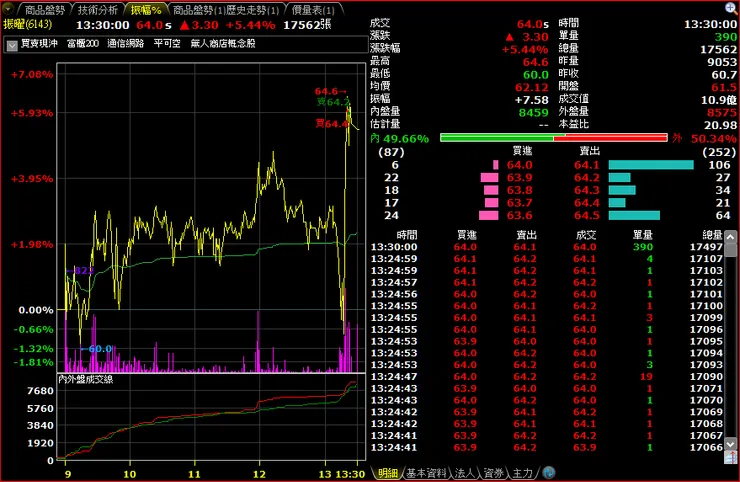Click the 最低 value 60.0
The height and width of the screenshot is (482, 740).
coord(535,75)
